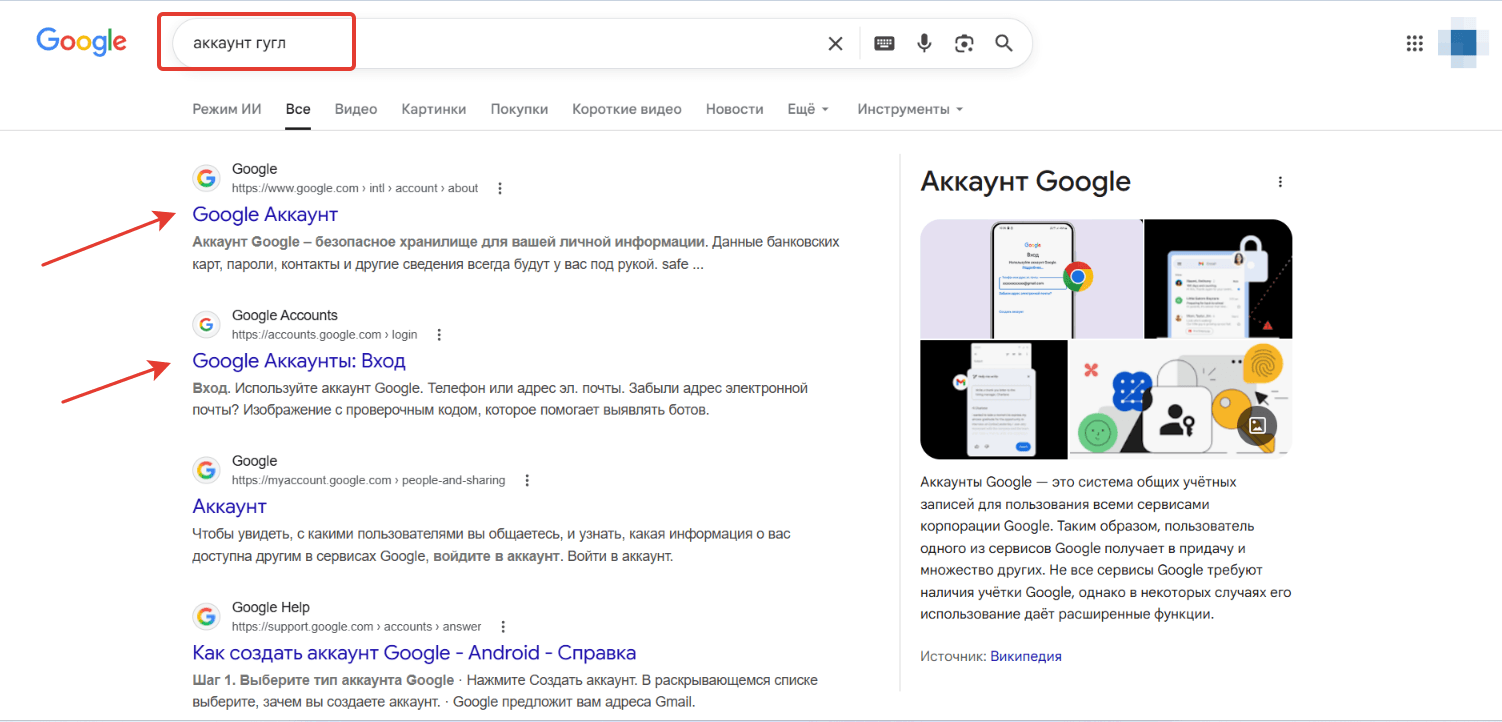Open phone sign-in screen thumbnail
The width and height of the screenshot is (1502, 722).
(1031, 279)
